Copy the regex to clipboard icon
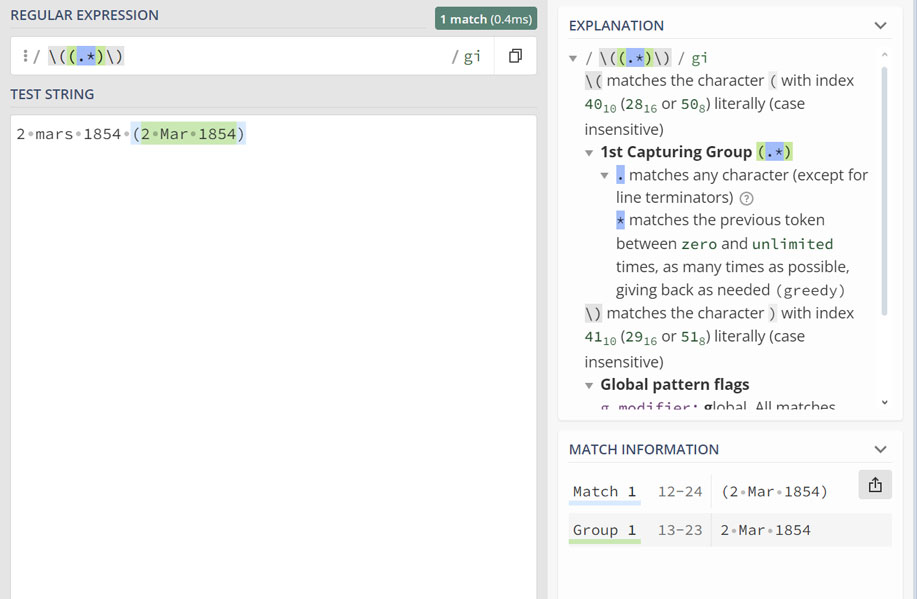Screen dimensions: 917x599 coord(515,56)
